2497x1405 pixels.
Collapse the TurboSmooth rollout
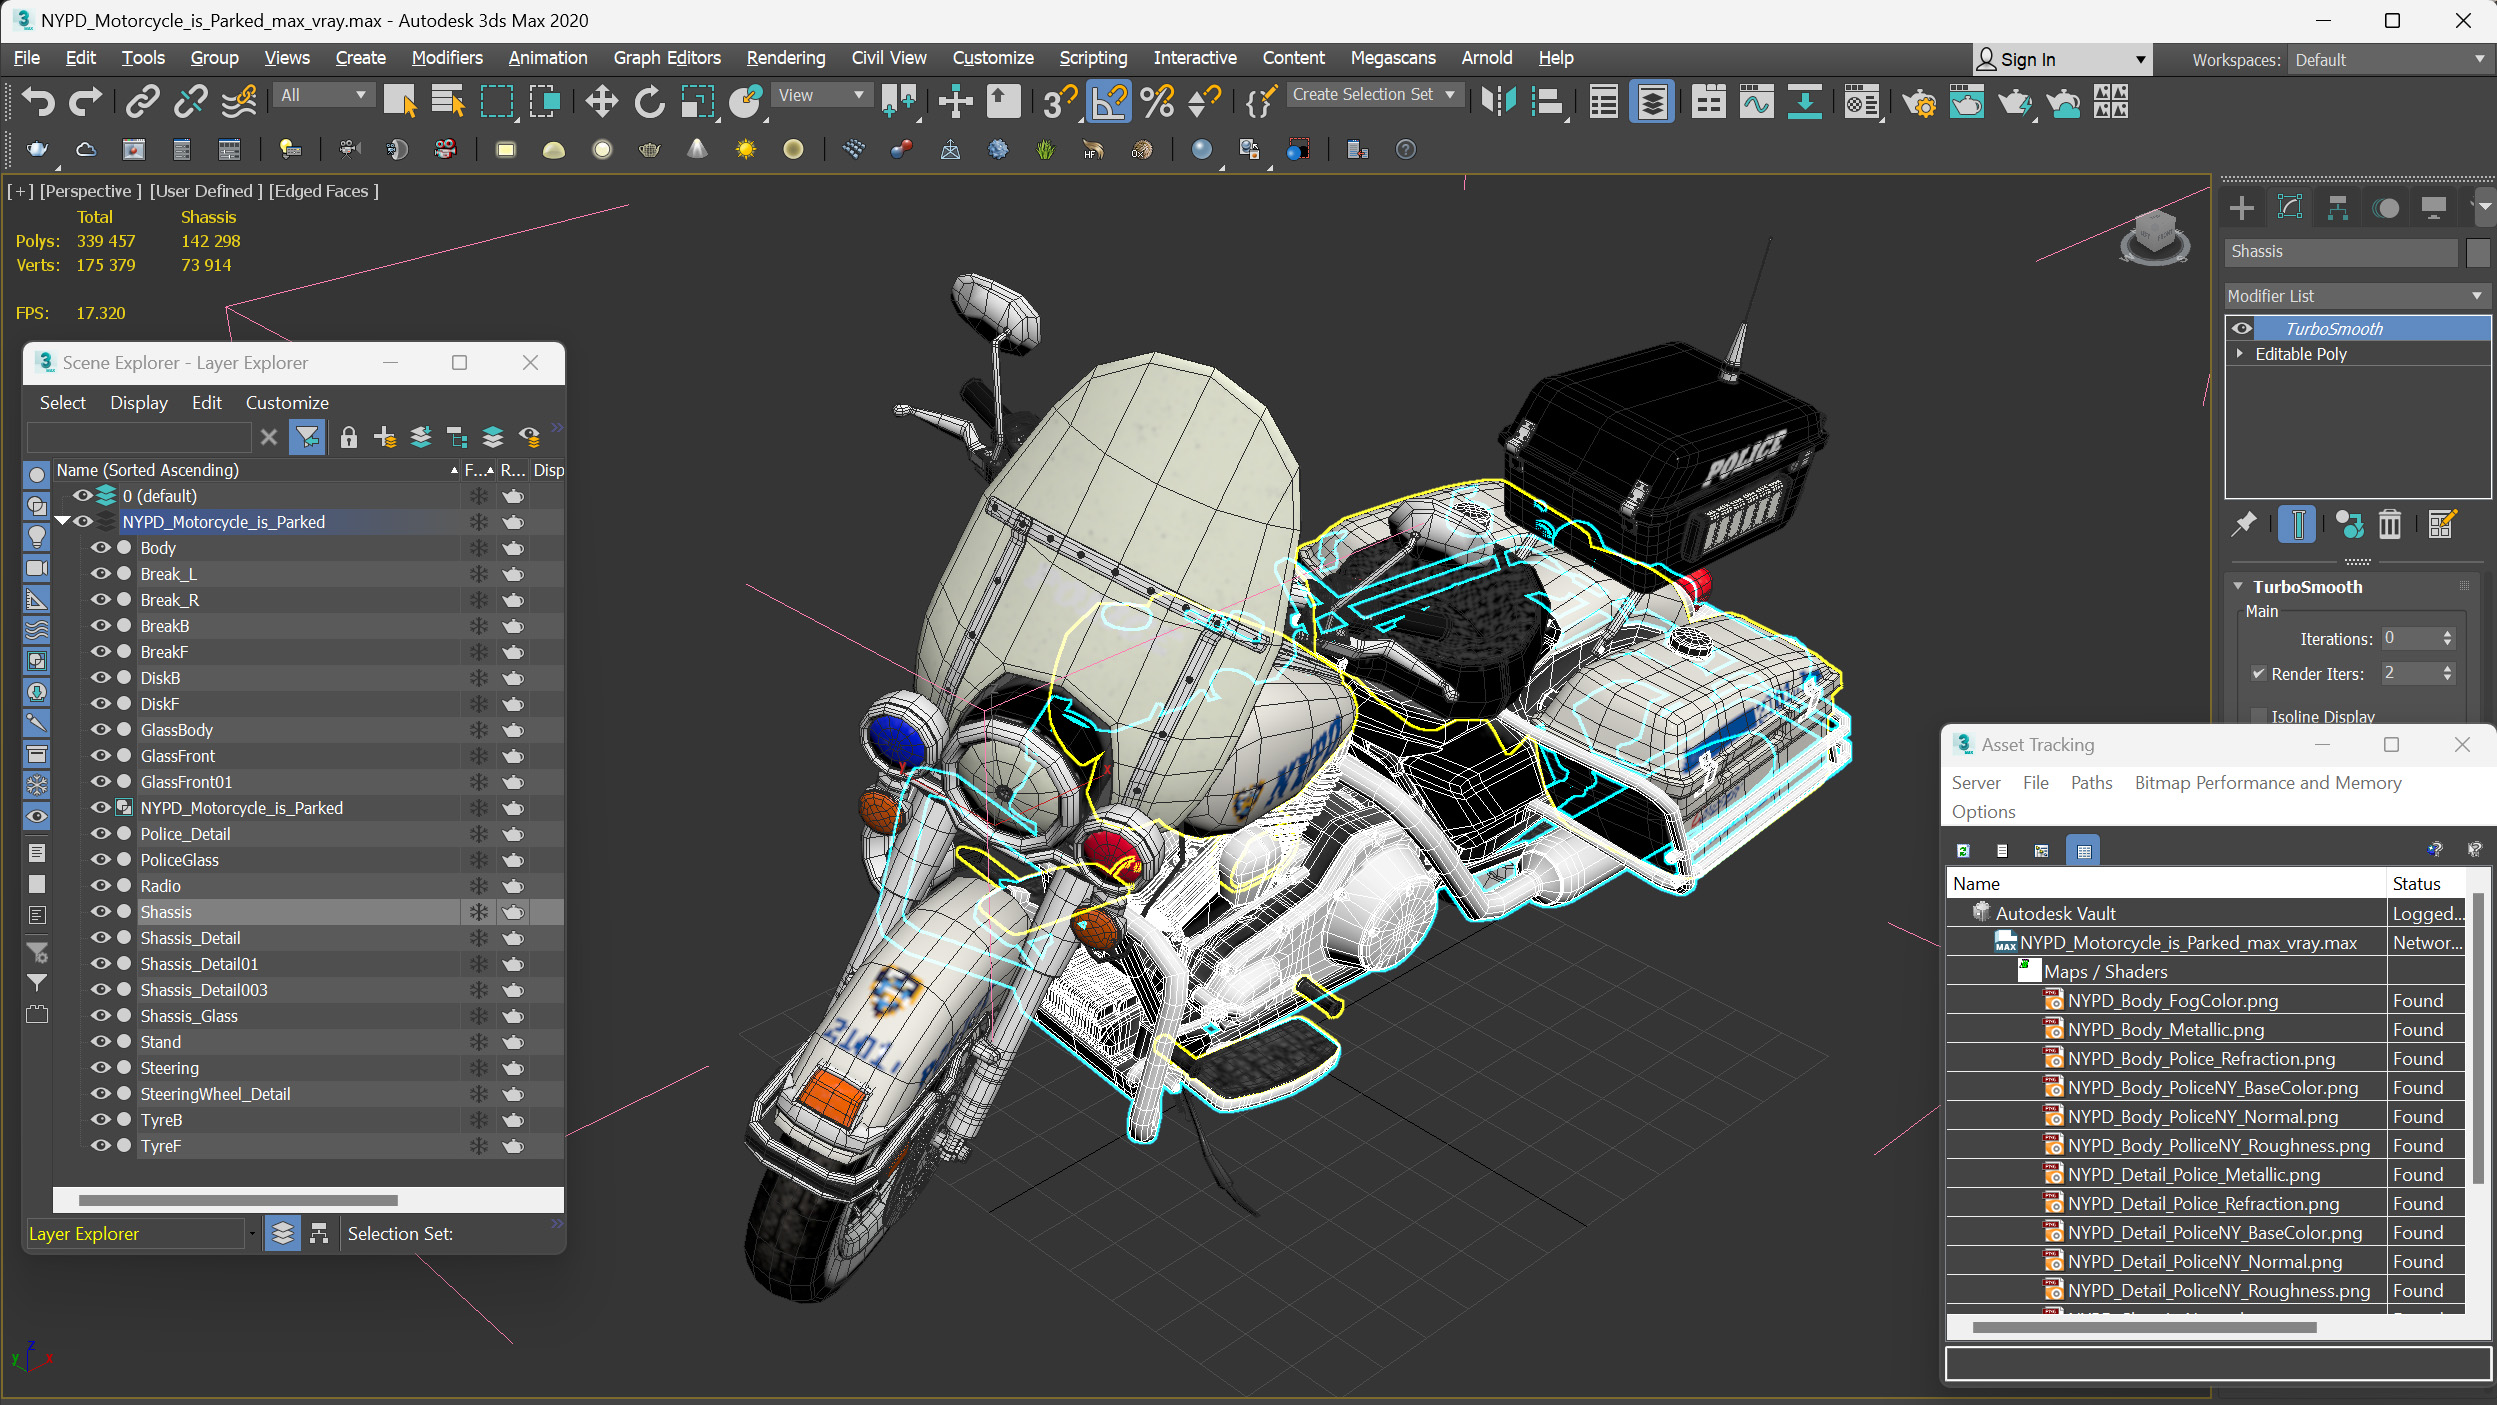[2238, 586]
